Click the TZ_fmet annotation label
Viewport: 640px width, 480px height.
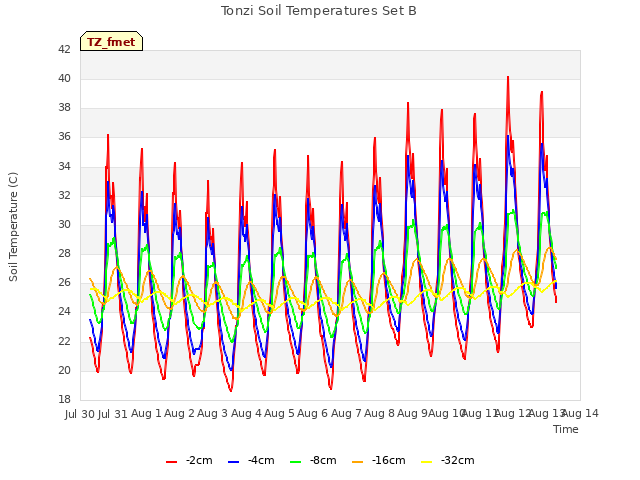coord(111,42)
